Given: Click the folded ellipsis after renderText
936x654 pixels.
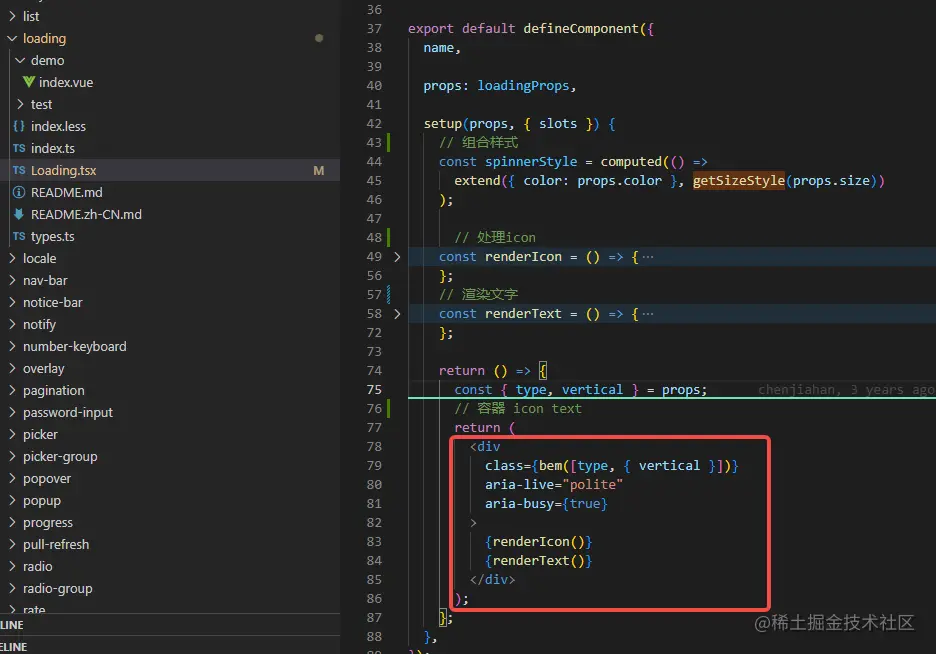Looking at the screenshot, I should (x=648, y=314).
